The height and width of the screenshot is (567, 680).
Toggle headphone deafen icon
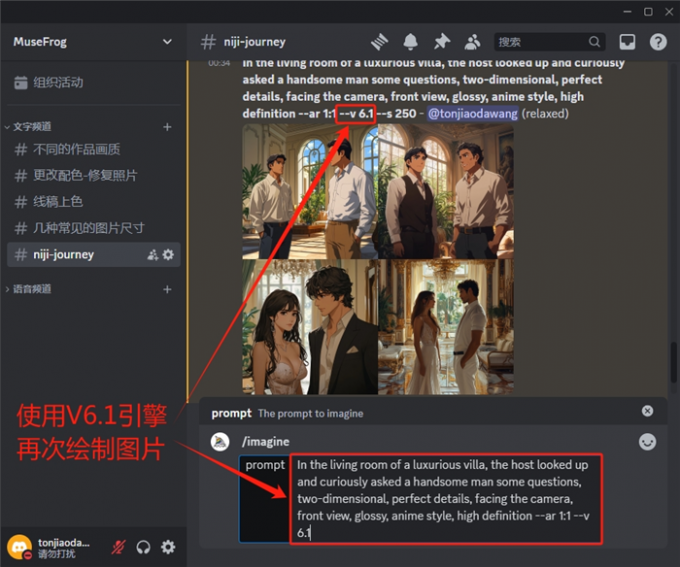tap(143, 547)
